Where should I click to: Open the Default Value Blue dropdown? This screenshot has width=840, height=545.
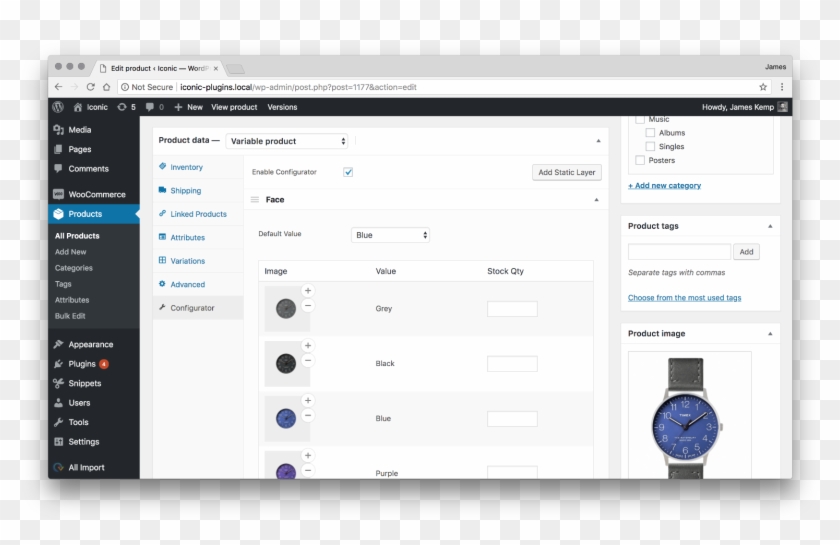click(x=390, y=235)
